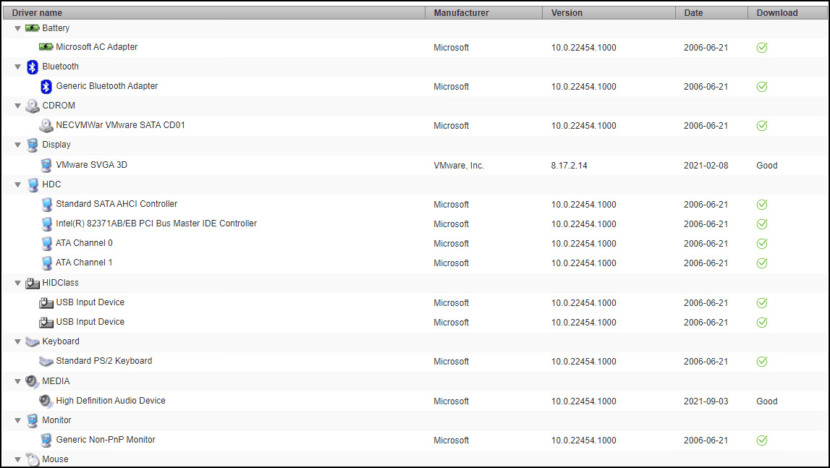This screenshot has height=468, width=830.
Task: Sort by the Date column header
Action: [711, 13]
